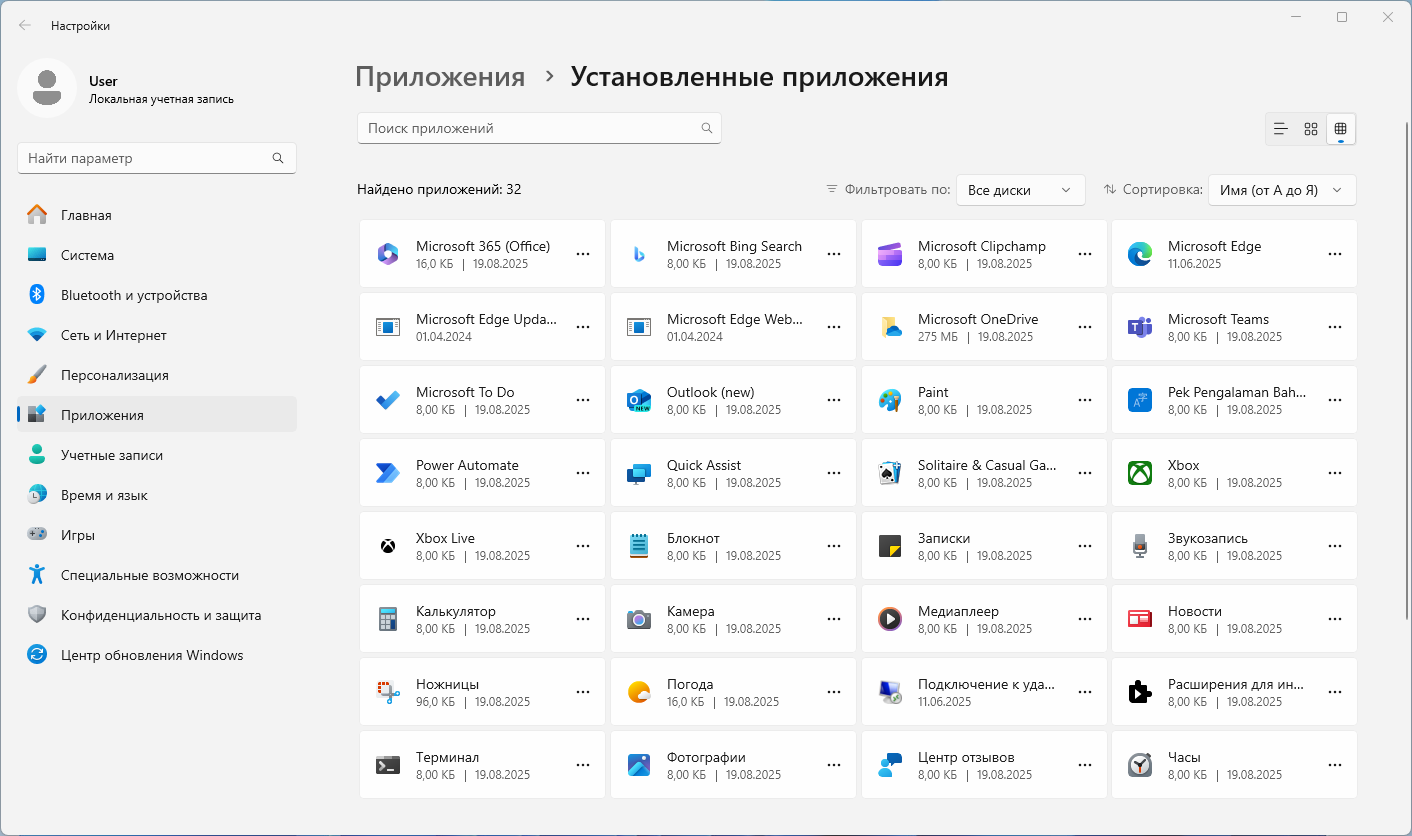Open Игры settings section

click(157, 535)
